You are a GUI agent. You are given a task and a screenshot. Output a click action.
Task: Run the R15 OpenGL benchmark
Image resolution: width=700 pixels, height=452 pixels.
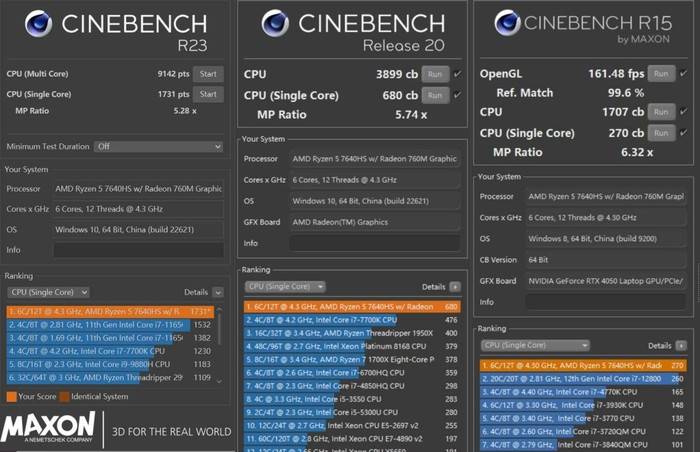coord(660,73)
